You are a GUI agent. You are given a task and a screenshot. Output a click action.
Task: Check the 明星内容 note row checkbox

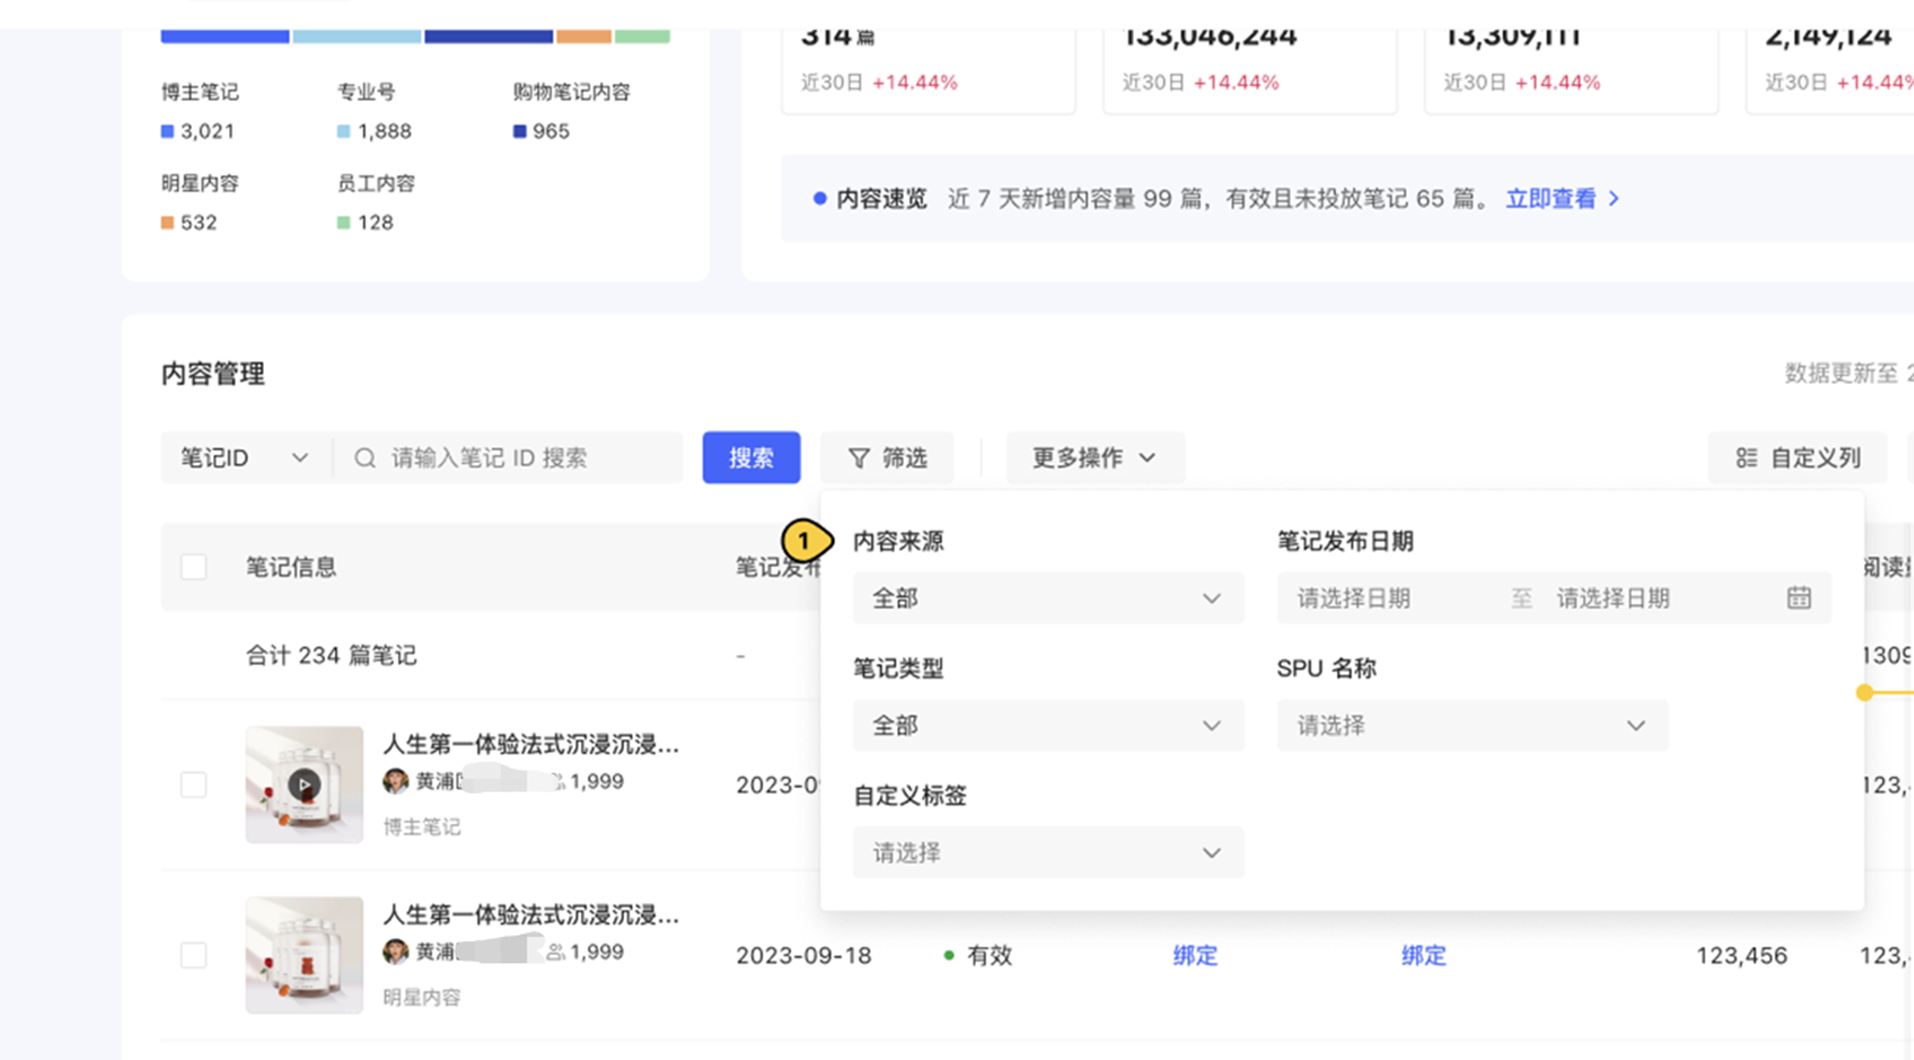[x=194, y=955]
